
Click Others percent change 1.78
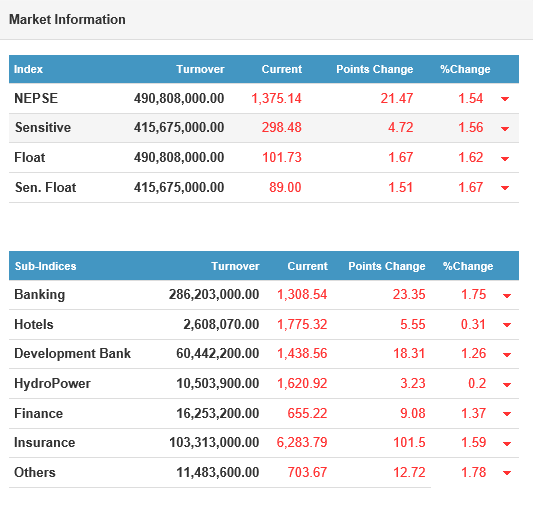click(473, 472)
